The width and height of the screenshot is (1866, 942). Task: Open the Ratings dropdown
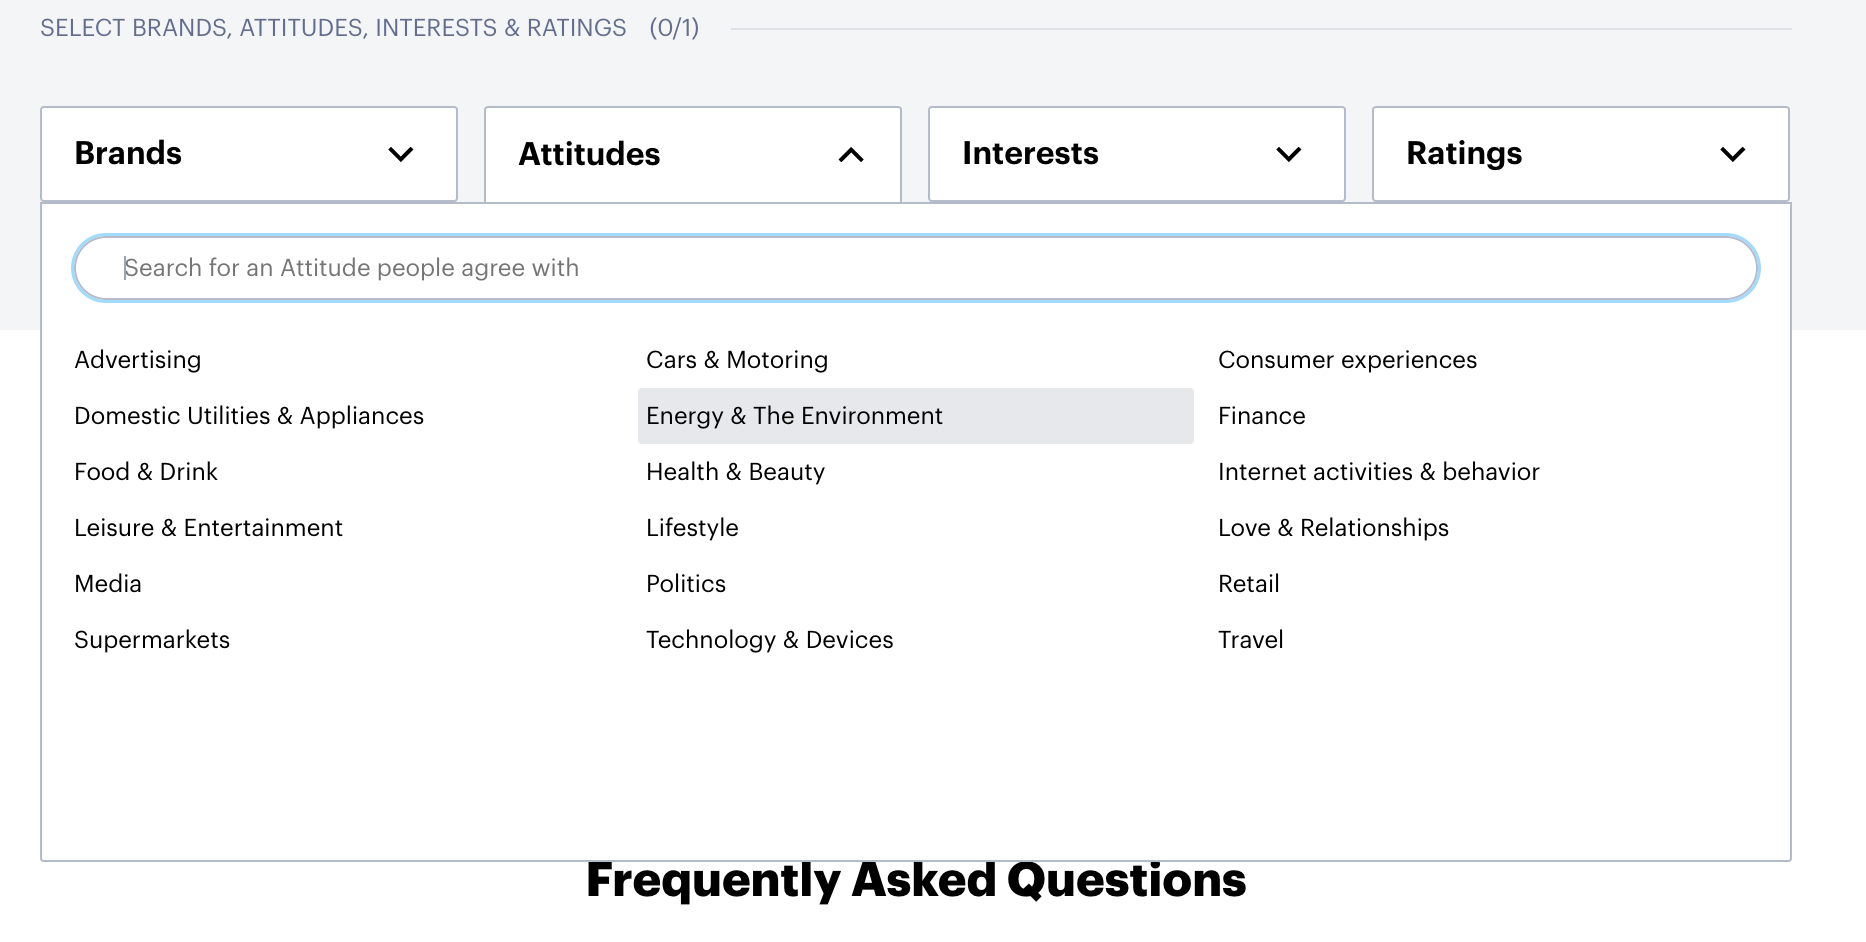pyautogui.click(x=1580, y=154)
